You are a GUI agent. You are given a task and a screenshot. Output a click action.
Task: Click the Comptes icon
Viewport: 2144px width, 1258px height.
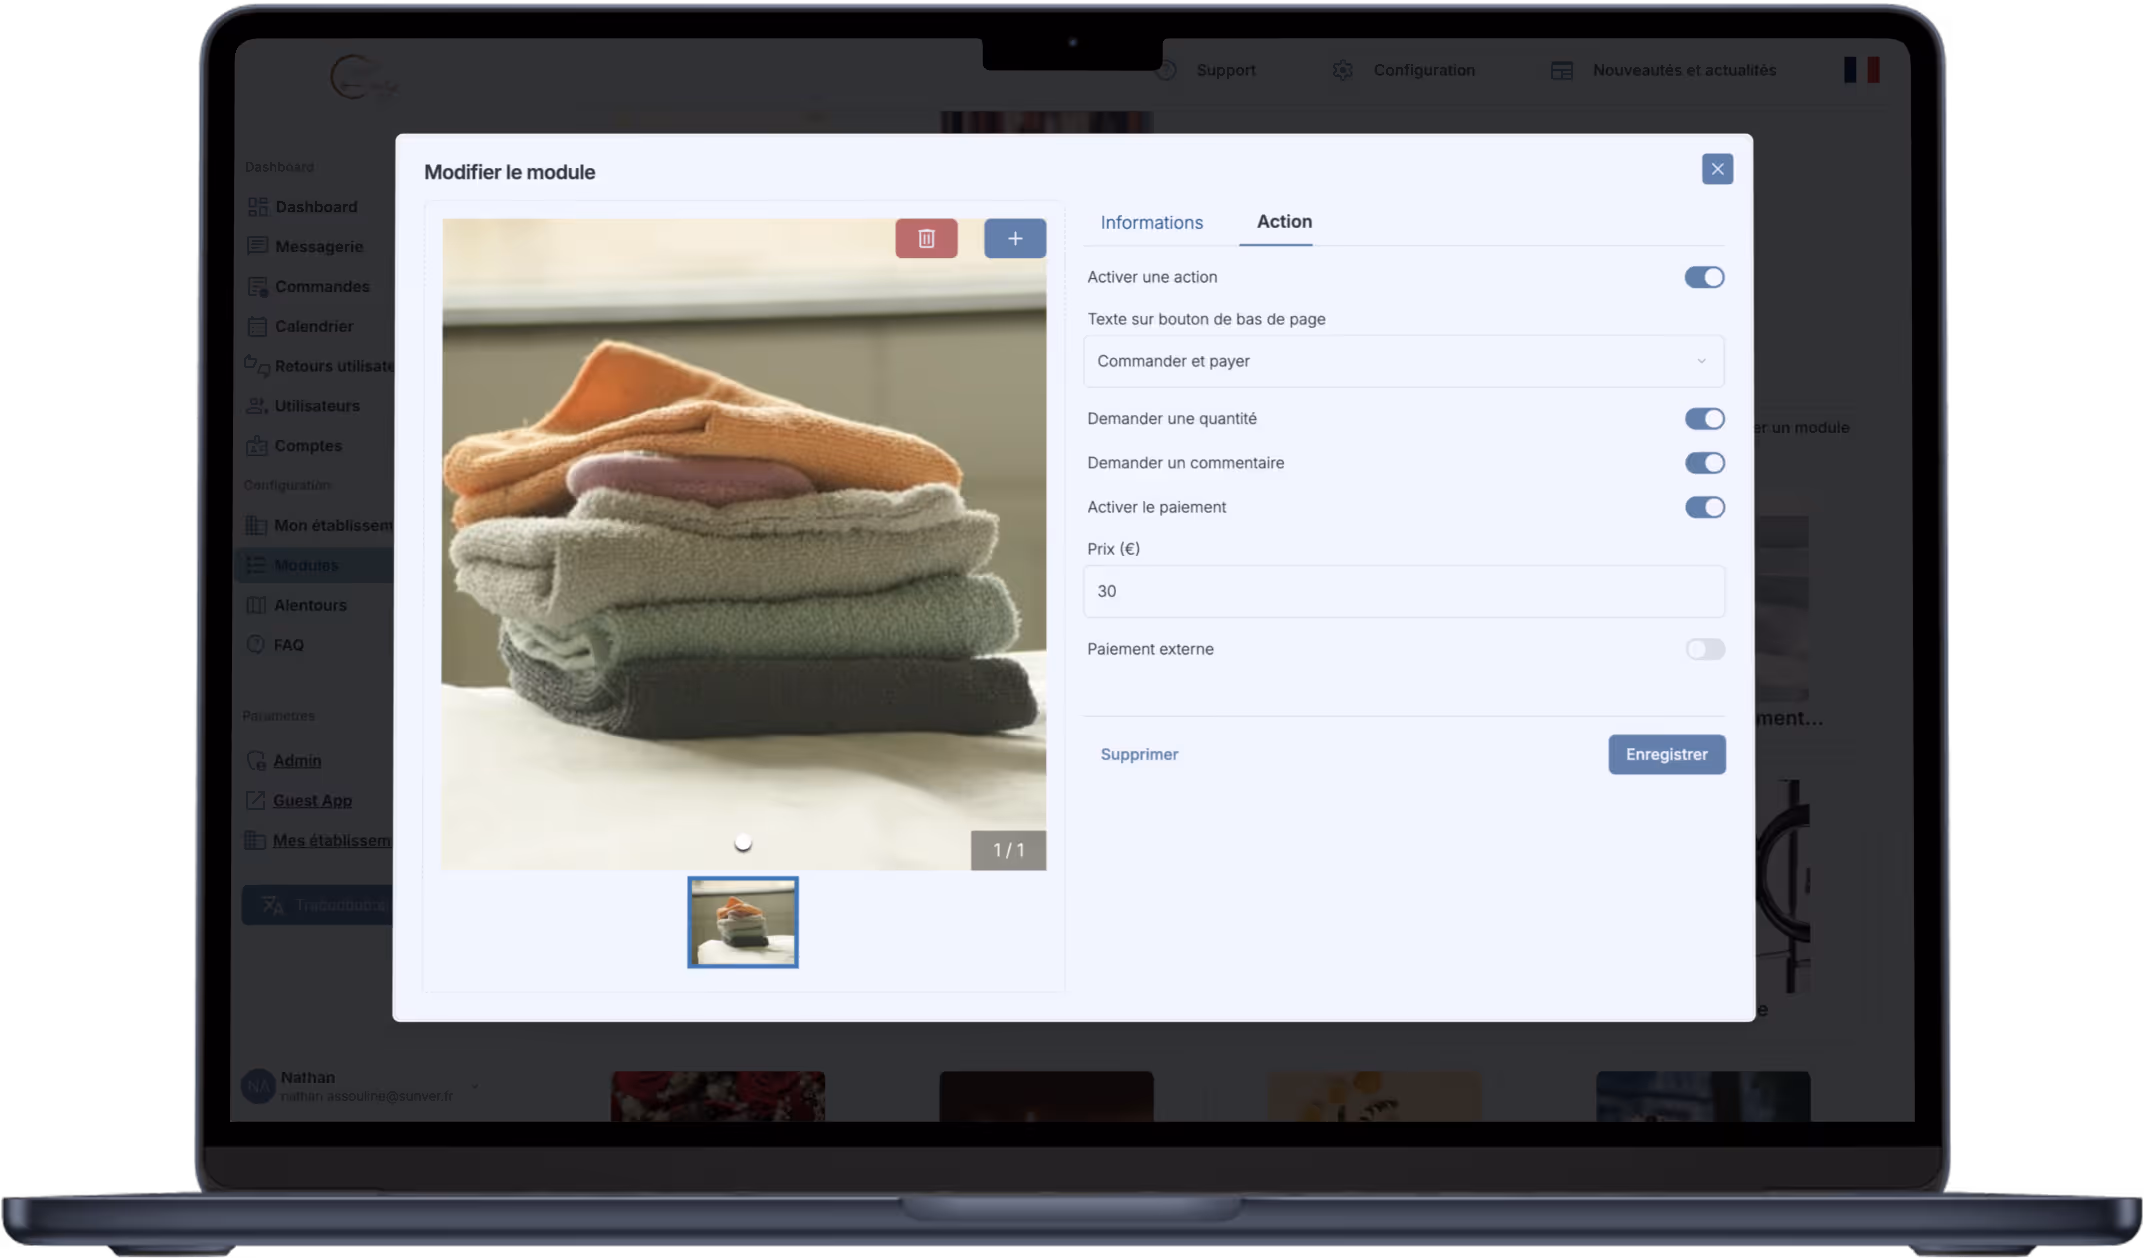257,445
